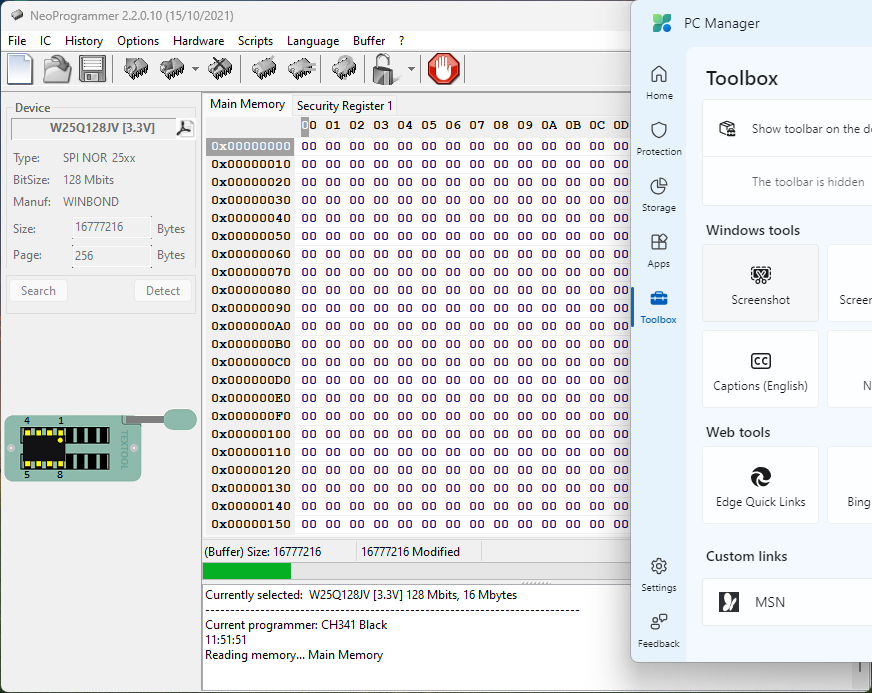Open Storage in PC Manager sidebar
Screen dimensions: 872x693
coord(659,194)
